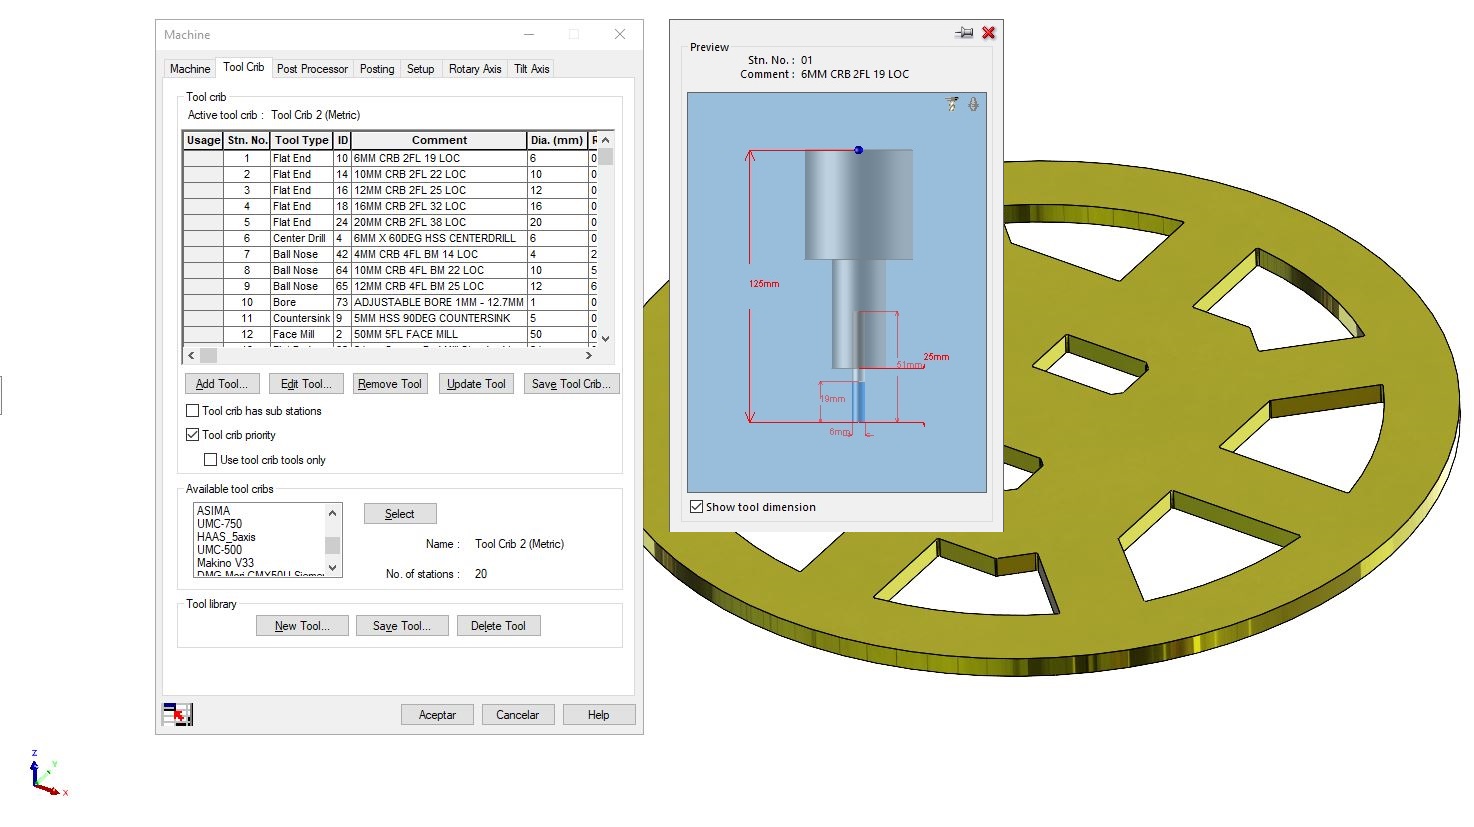Click the tool table vertical scrollbar thumb
The width and height of the screenshot is (1474, 827).
pyautogui.click(x=606, y=157)
